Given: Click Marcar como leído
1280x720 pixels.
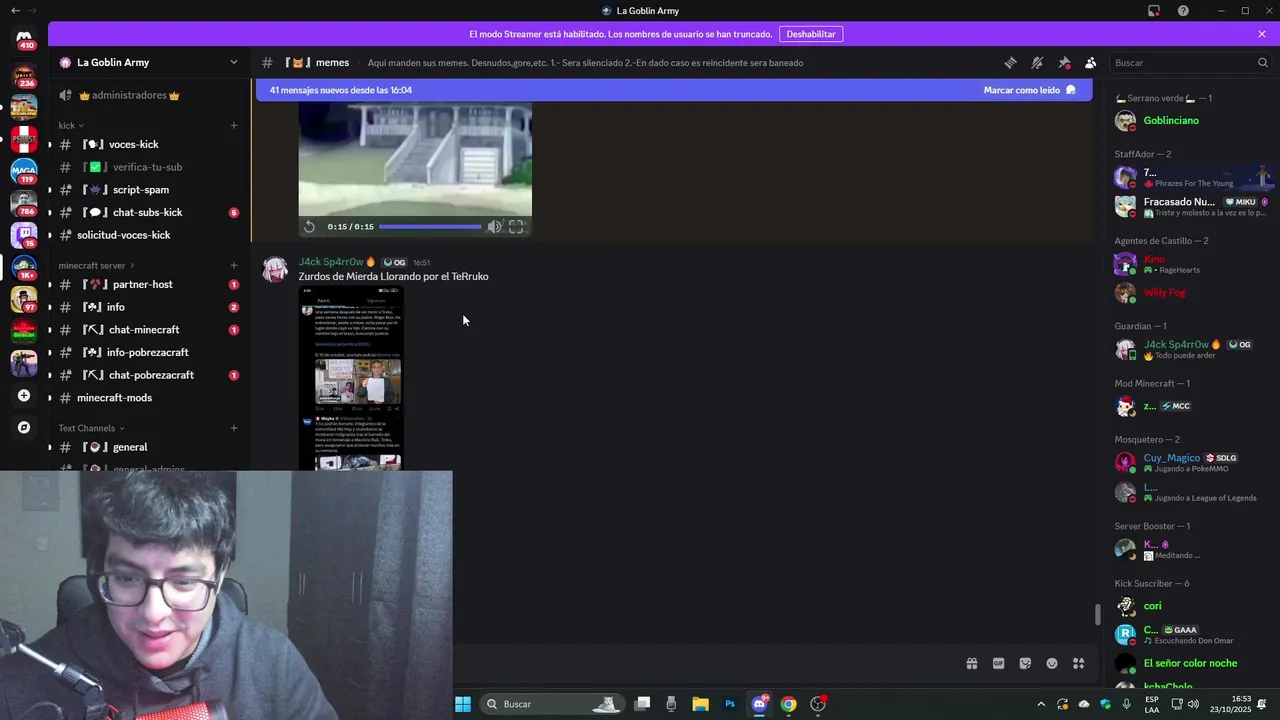Looking at the screenshot, I should 1030,90.
